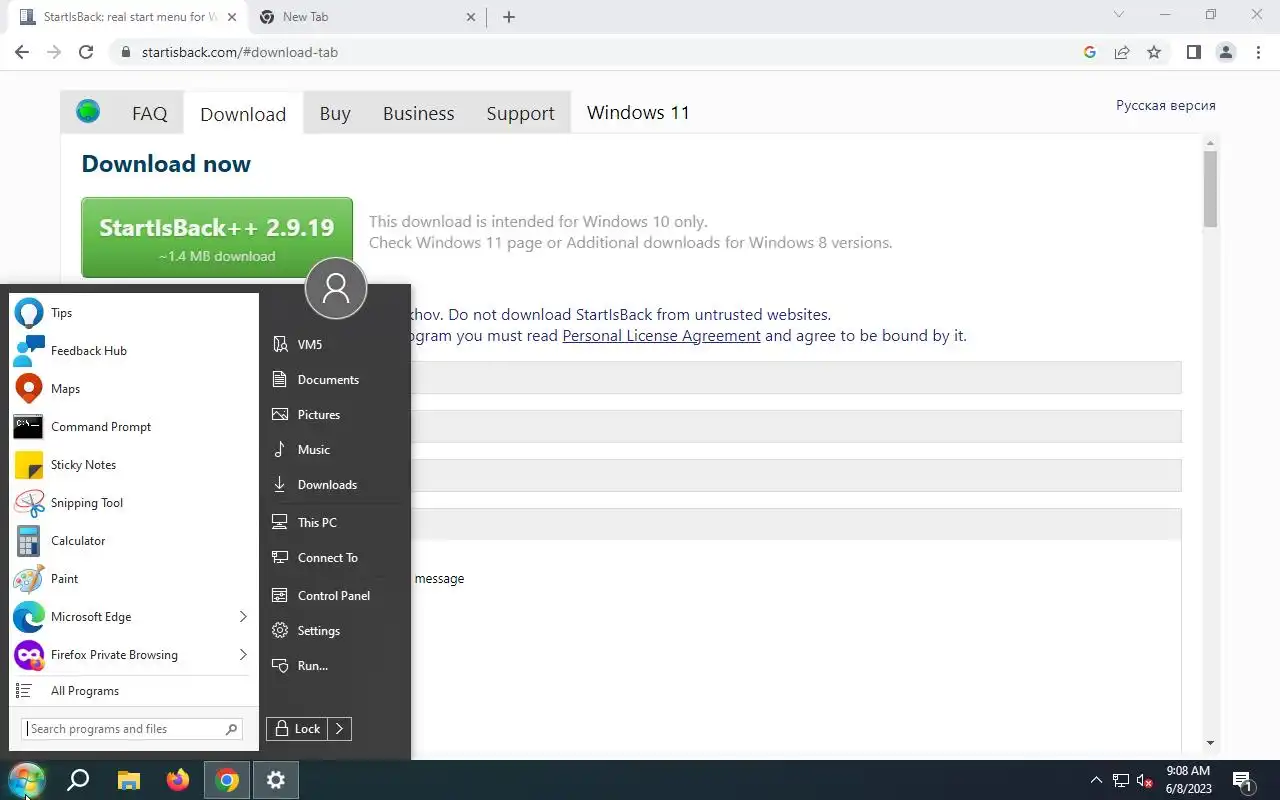Click the page vertical scrollbar thumb
The height and width of the screenshot is (800, 1280).
(x=1210, y=189)
